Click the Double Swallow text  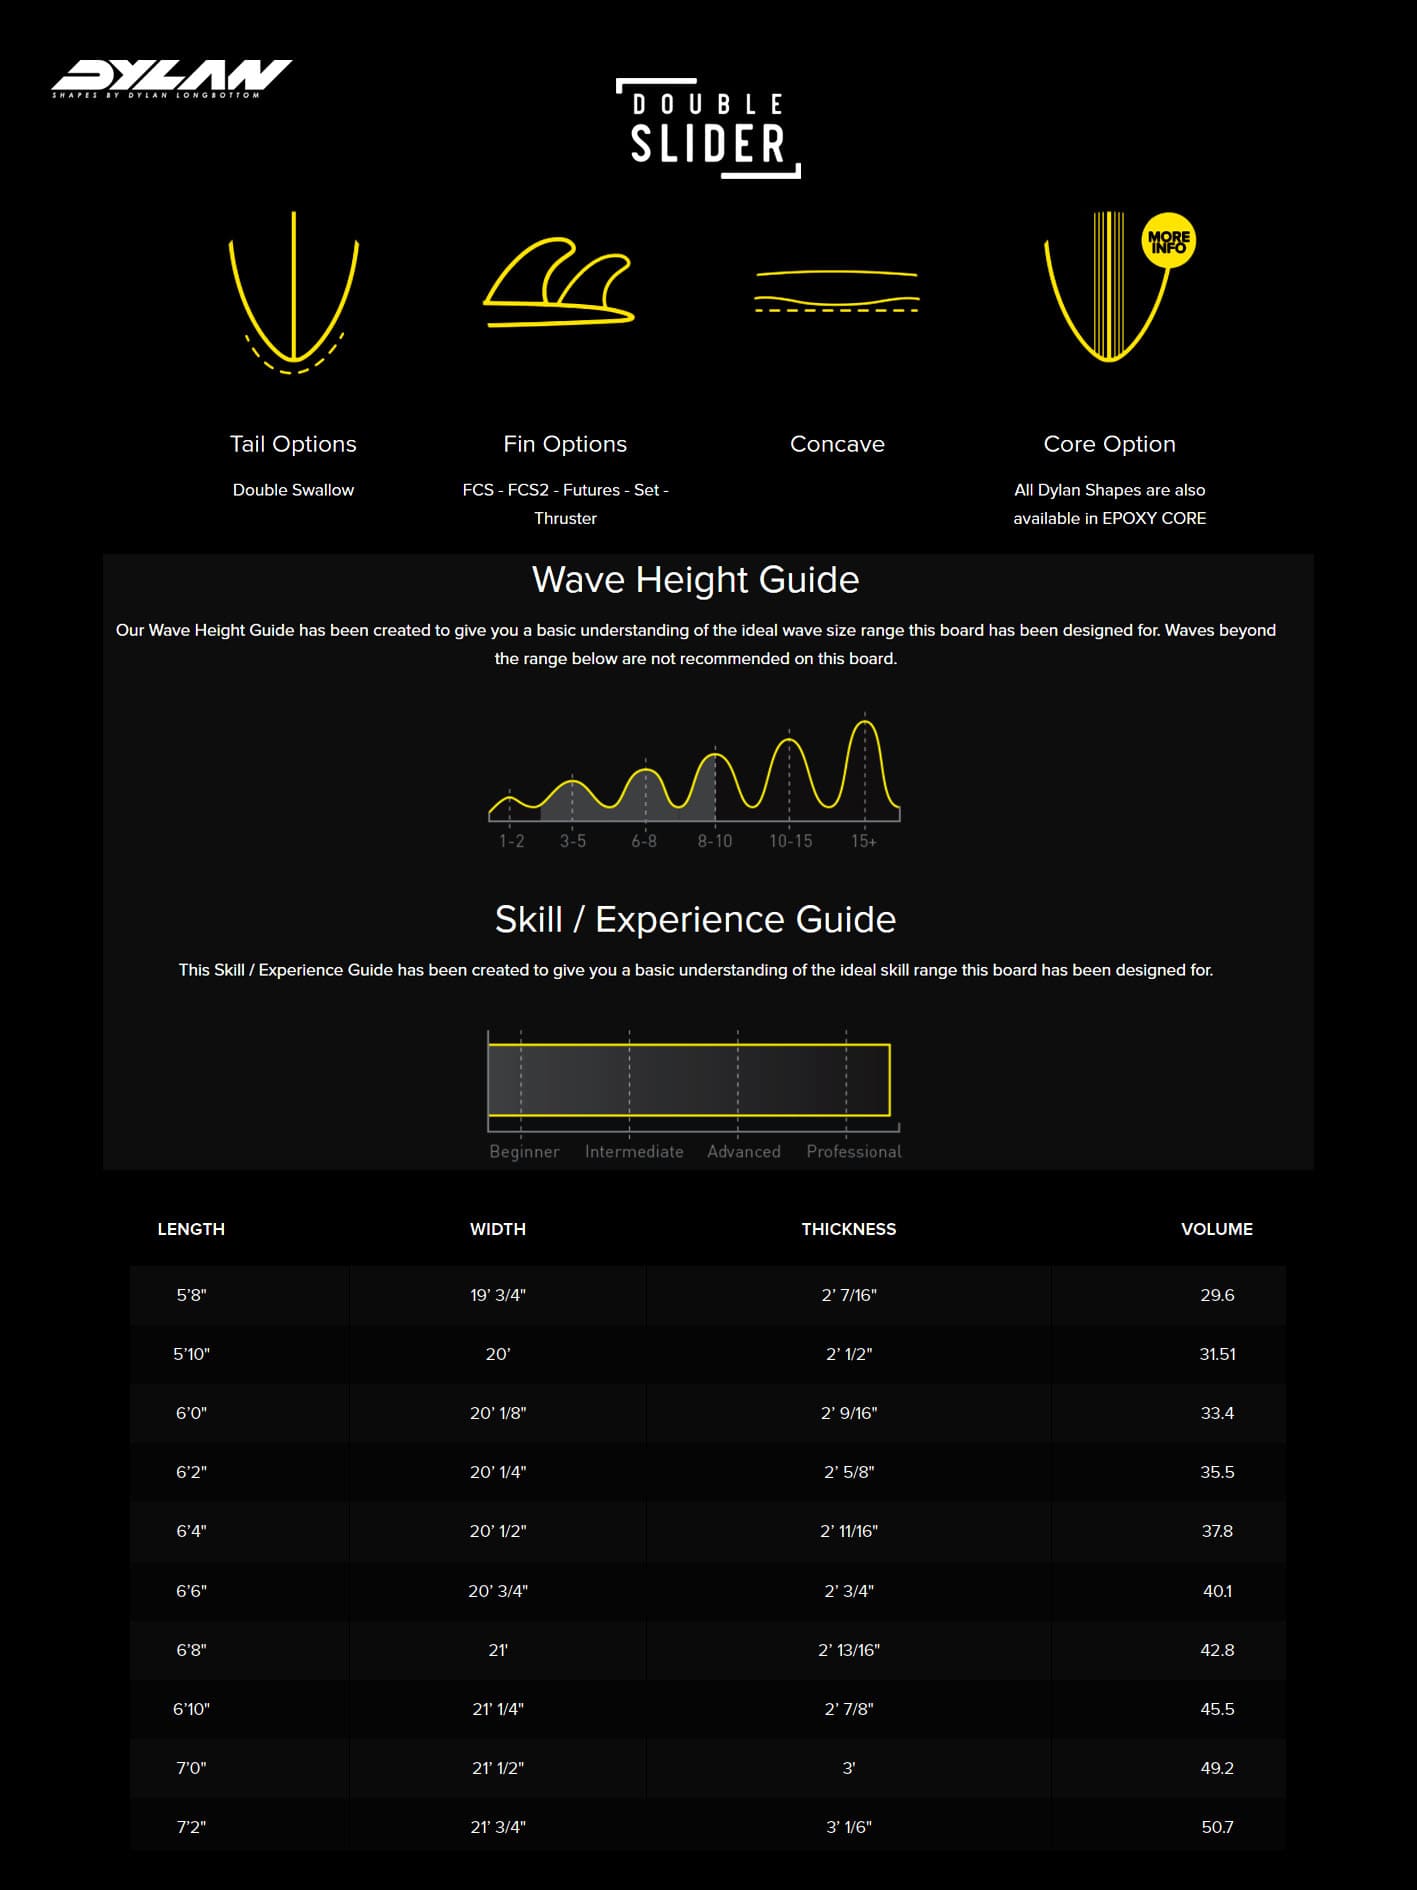[293, 490]
